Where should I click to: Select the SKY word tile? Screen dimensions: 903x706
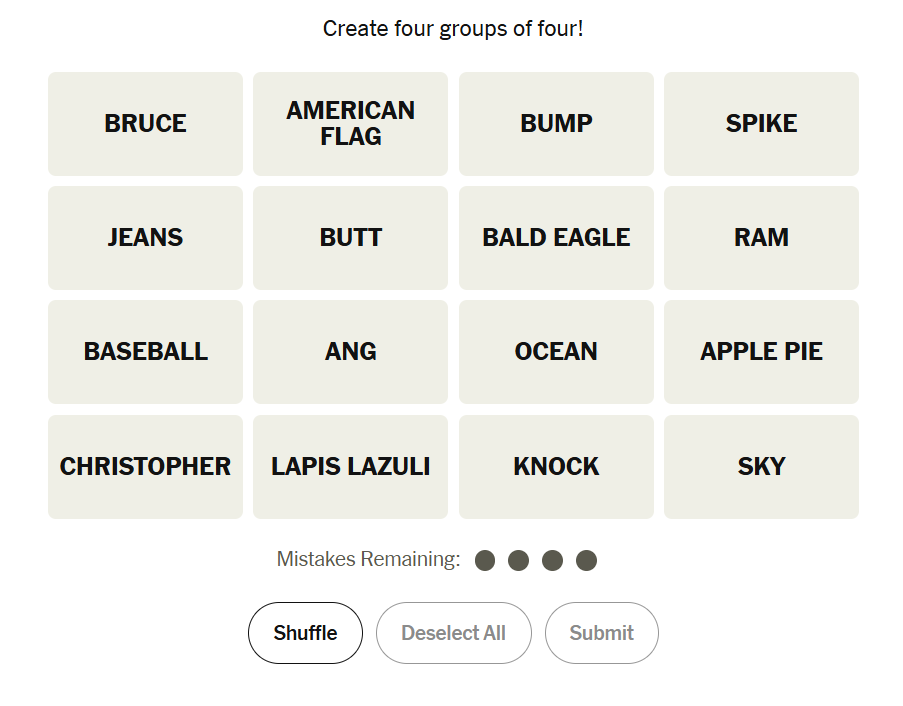761,467
